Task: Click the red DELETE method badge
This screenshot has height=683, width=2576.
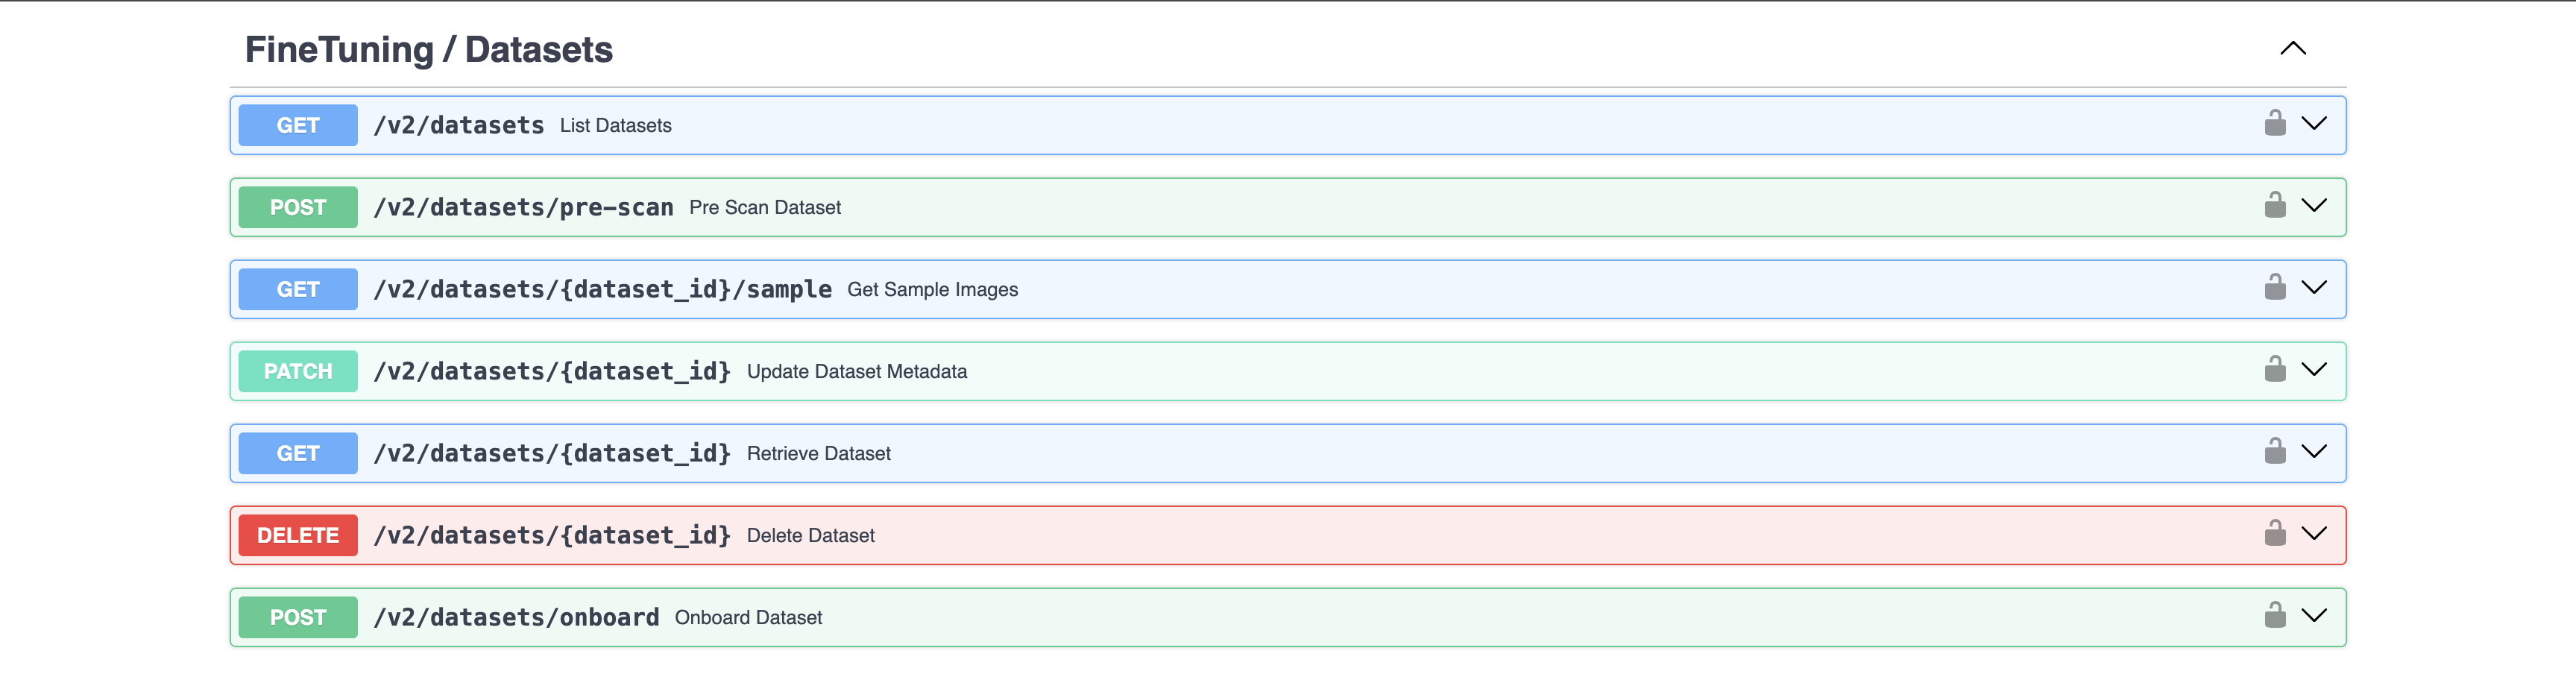Action: click(298, 535)
